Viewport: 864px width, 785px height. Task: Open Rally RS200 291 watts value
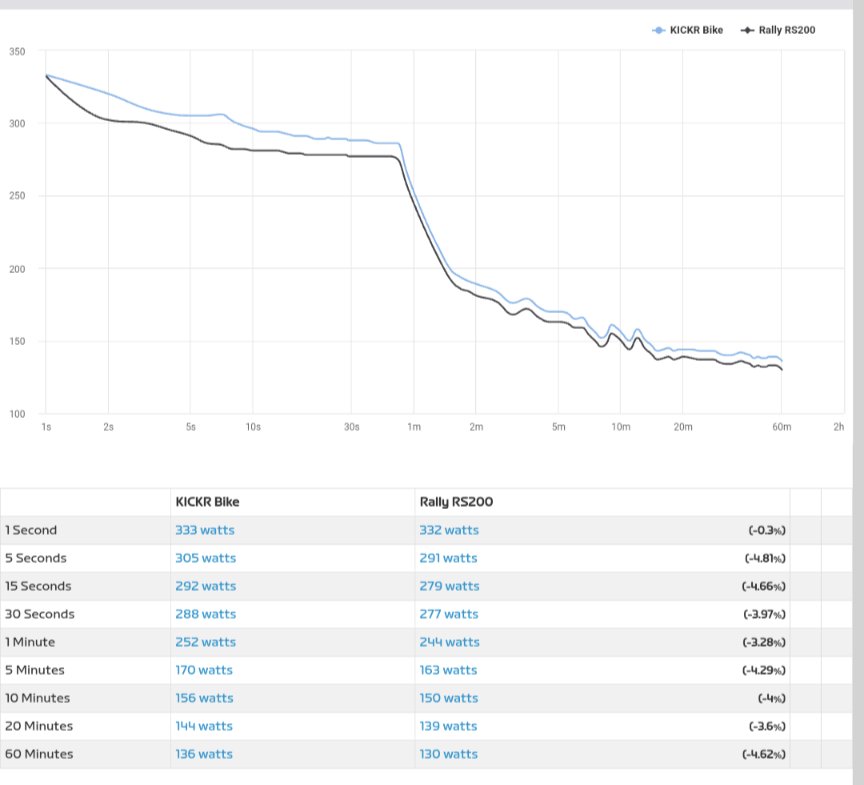(x=449, y=558)
